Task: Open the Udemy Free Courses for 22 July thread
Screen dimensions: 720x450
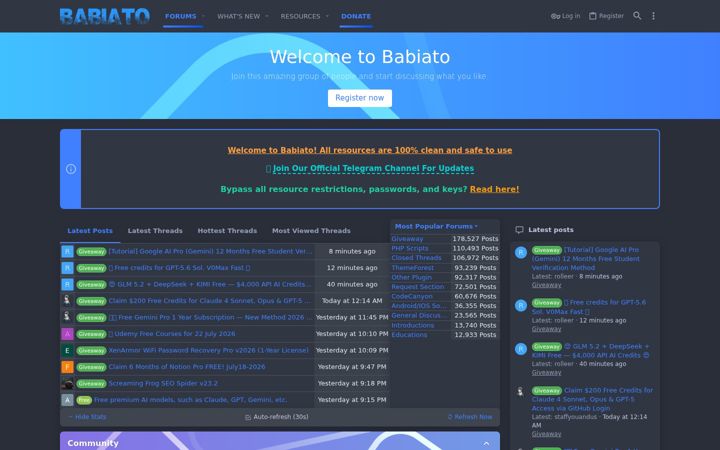Action: [174, 334]
